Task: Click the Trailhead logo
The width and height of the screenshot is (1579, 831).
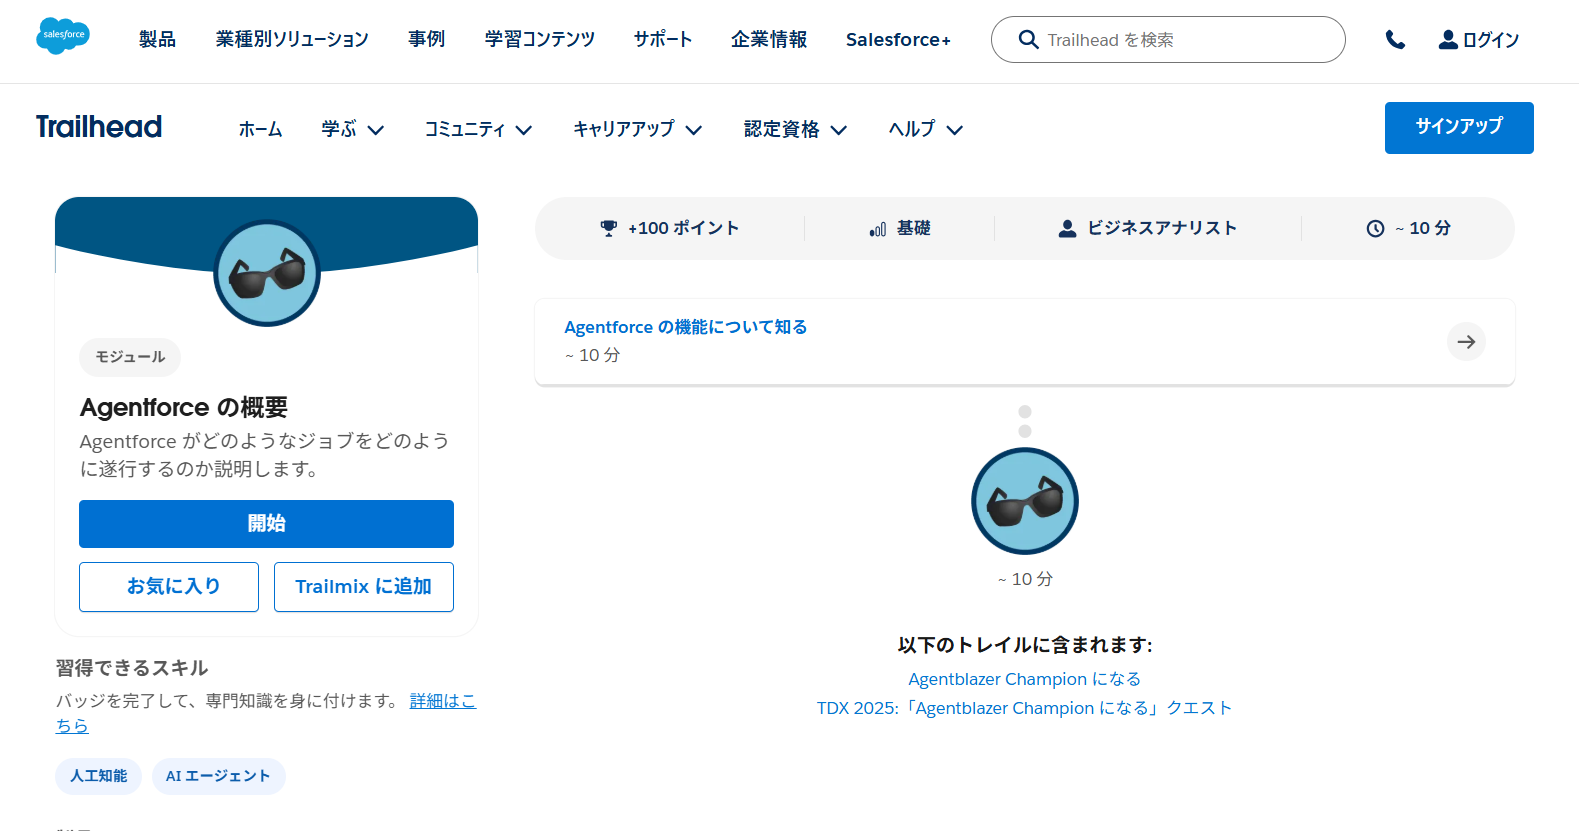Action: click(x=99, y=127)
